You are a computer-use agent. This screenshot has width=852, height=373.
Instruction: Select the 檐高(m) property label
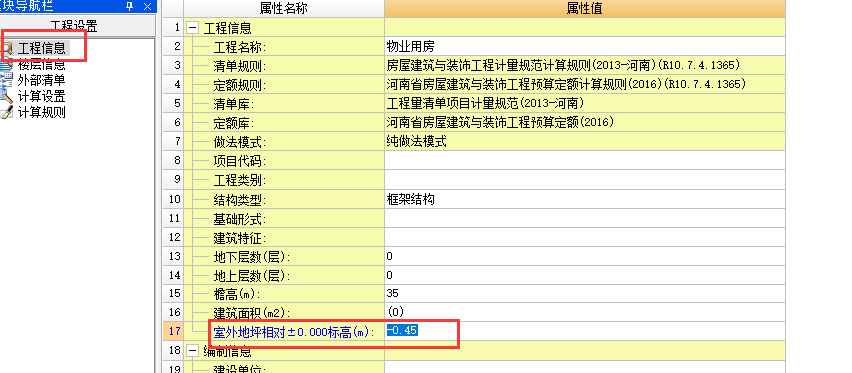pyautogui.click(x=237, y=295)
